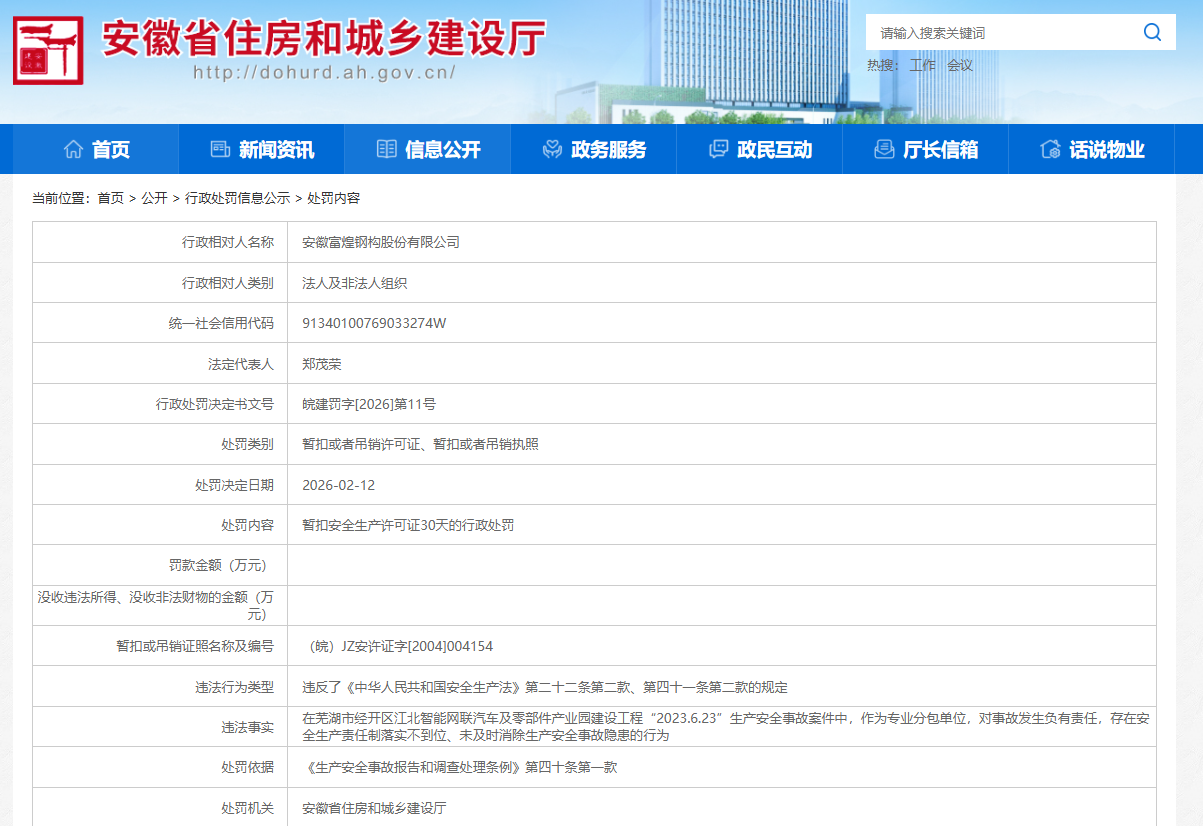Select the 厅长信箱 navigation item

(x=940, y=150)
